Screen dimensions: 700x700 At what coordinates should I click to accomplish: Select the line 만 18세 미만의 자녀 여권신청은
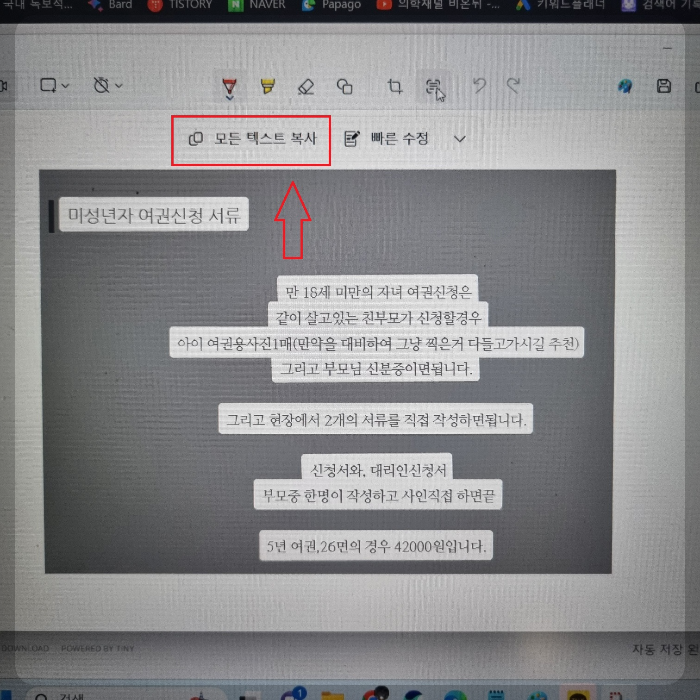tap(378, 292)
